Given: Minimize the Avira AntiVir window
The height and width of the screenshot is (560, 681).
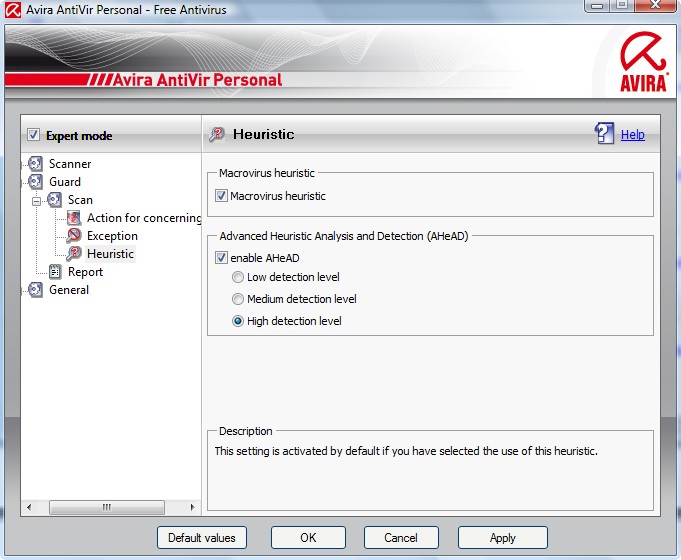Looking at the screenshot, I should pyautogui.click(x=597, y=6).
